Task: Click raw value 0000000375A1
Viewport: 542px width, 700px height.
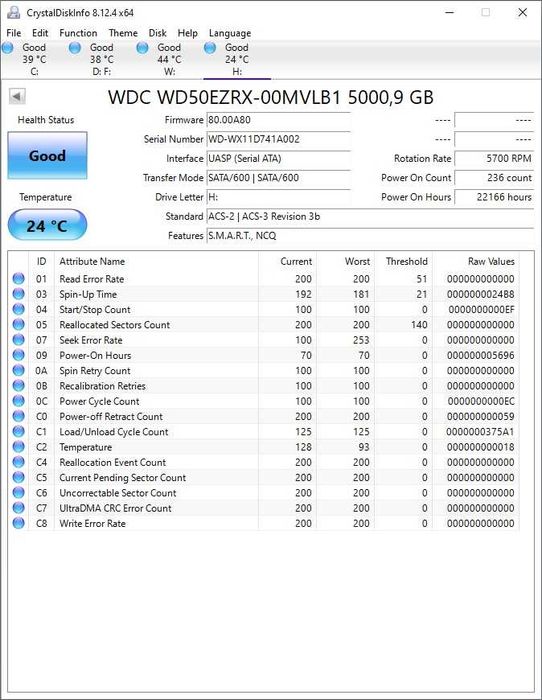Action: point(480,432)
